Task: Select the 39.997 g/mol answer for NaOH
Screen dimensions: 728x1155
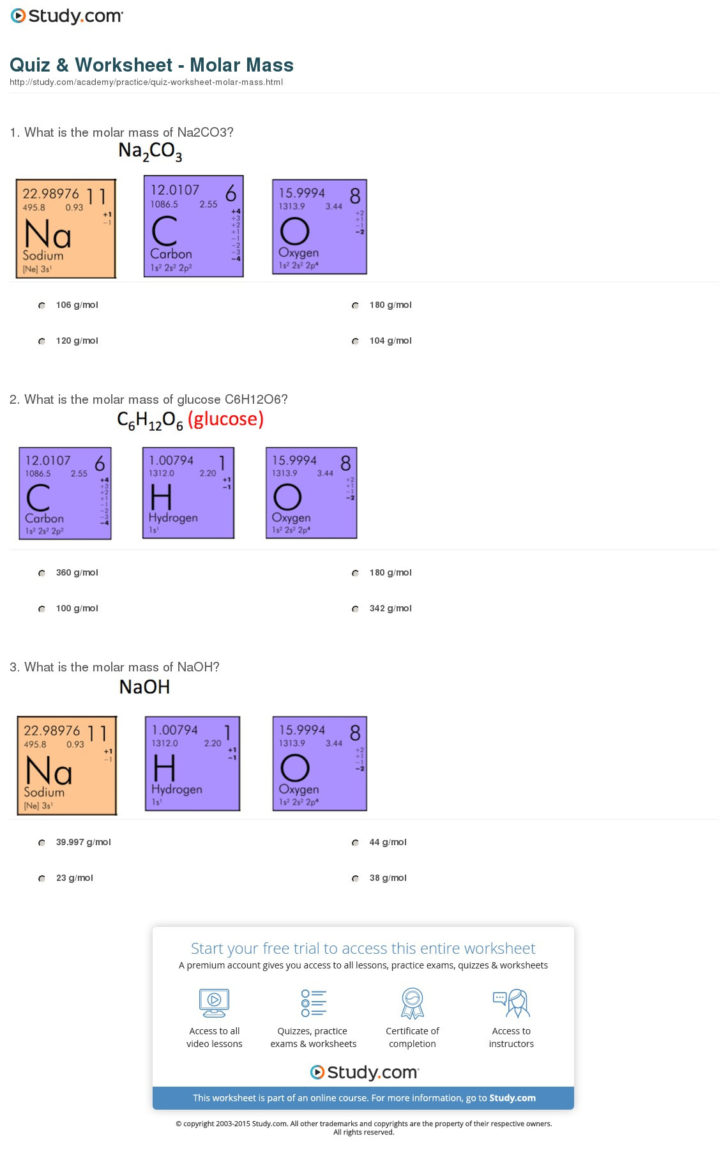Action: (x=41, y=843)
